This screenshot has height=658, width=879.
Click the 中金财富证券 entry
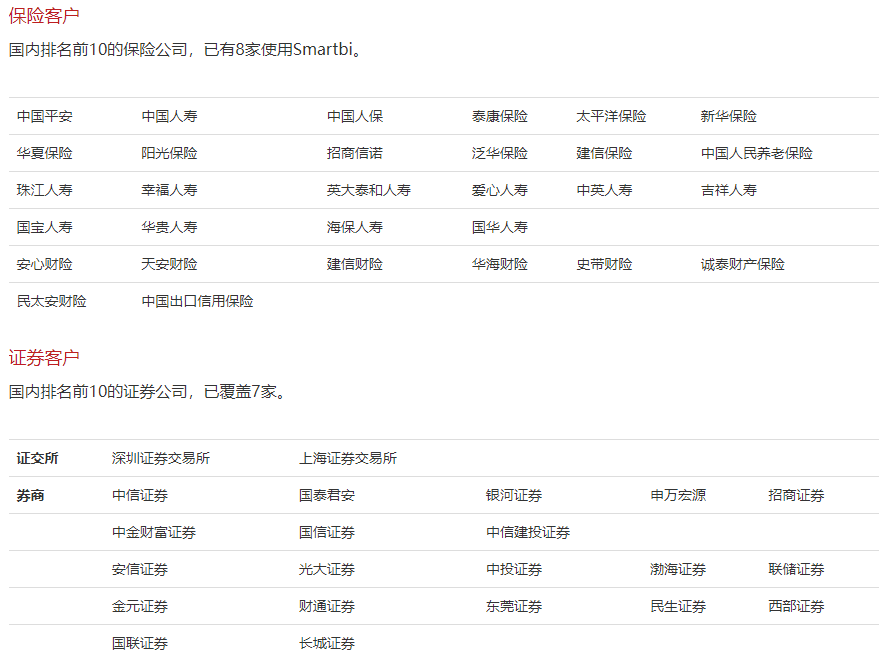pos(154,532)
